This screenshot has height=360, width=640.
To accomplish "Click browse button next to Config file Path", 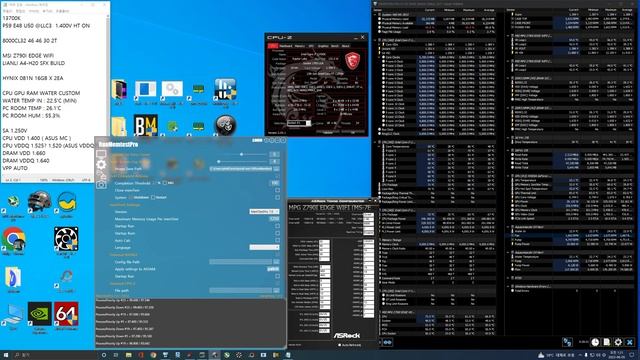I will (x=276, y=262).
